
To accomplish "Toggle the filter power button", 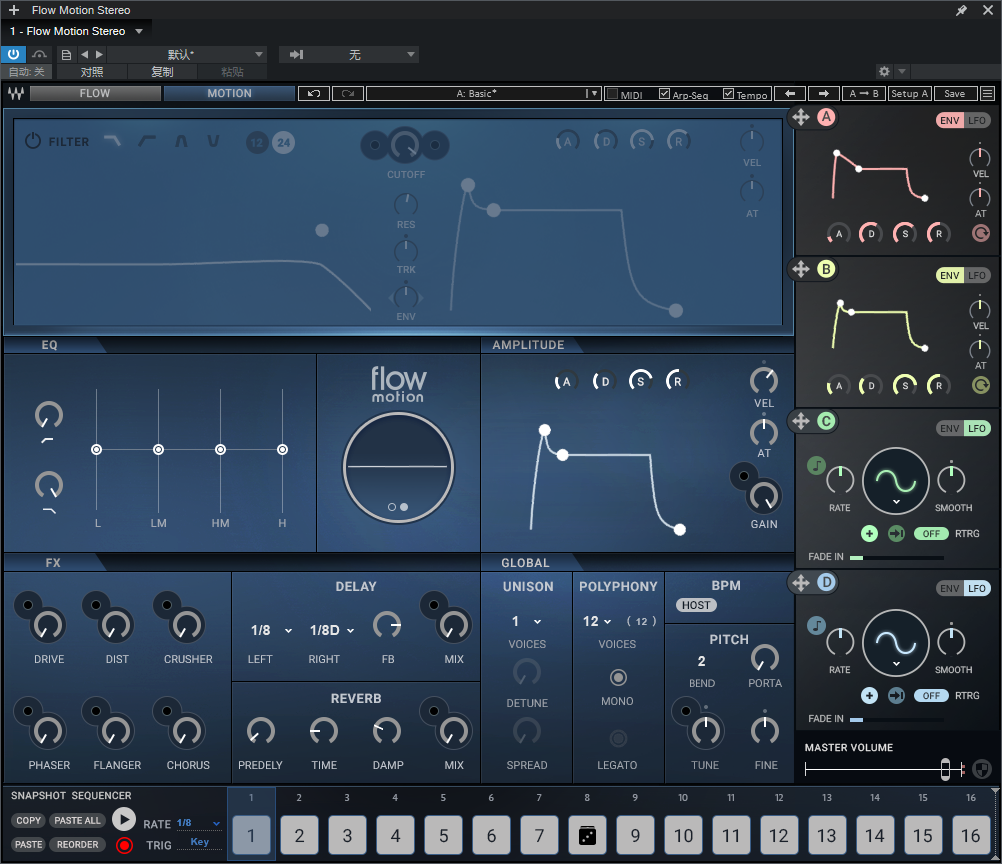I will [33, 141].
